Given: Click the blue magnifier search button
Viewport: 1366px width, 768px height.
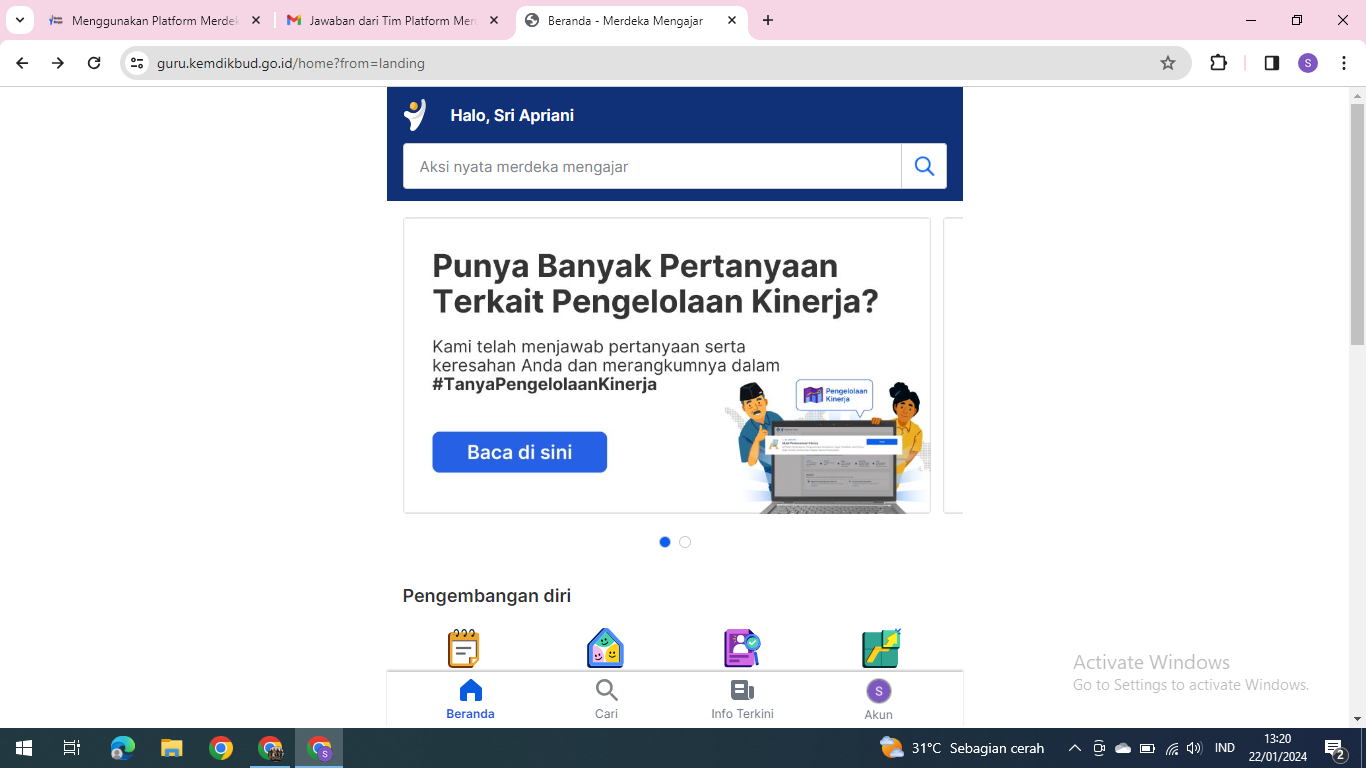Looking at the screenshot, I should tap(924, 166).
